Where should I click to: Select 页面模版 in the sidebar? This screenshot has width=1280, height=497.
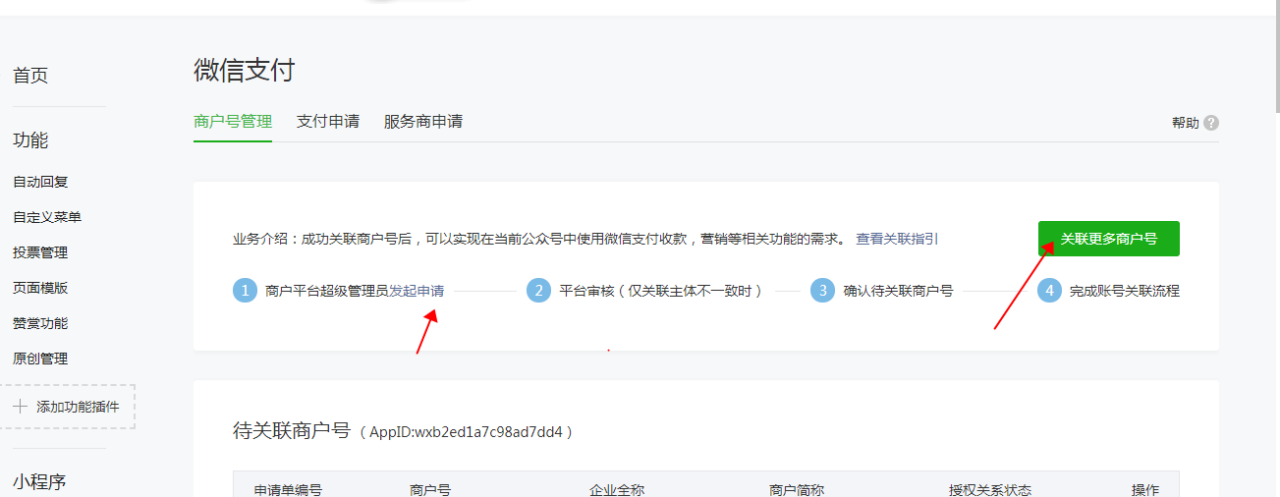[x=40, y=288]
